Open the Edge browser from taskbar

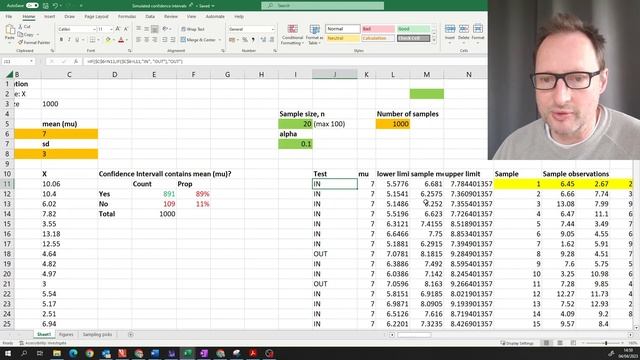click(x=73, y=353)
